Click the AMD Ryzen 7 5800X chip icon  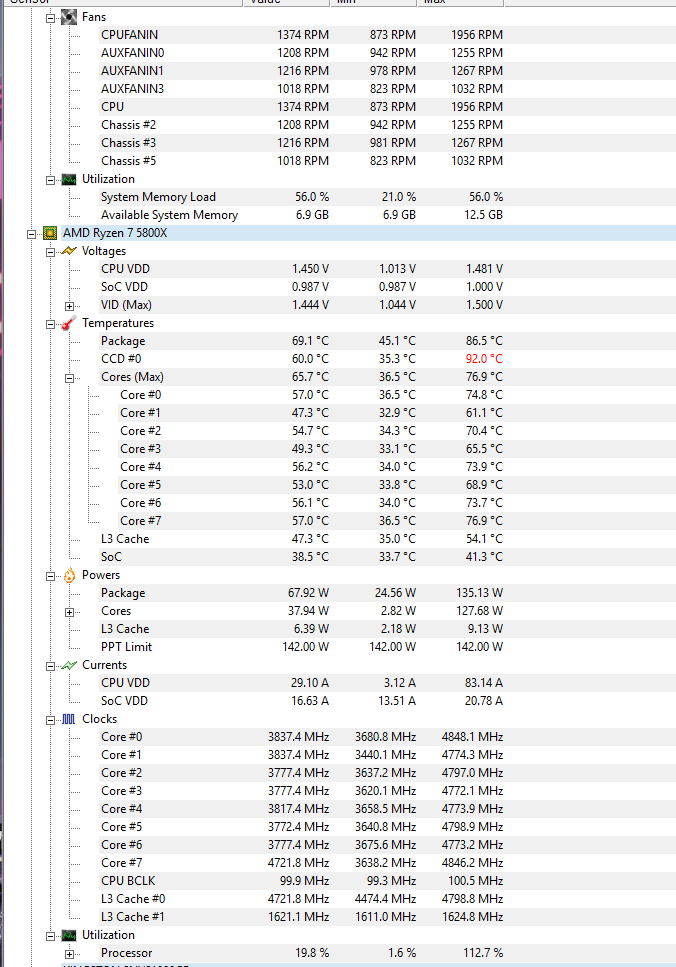coord(50,233)
